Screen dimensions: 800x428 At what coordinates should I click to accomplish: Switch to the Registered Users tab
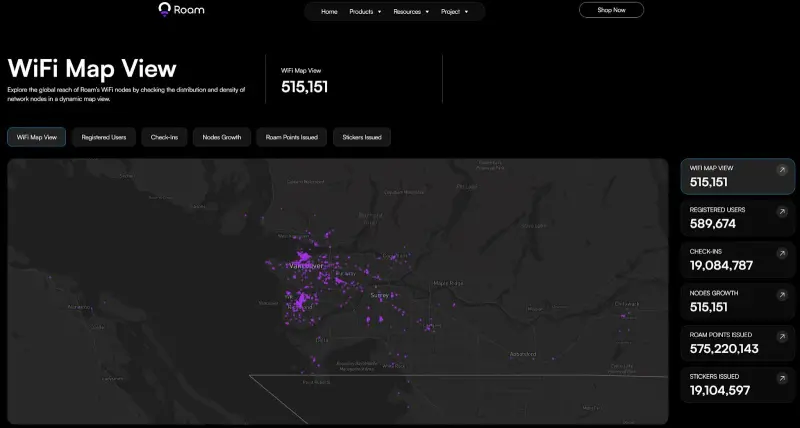(104, 137)
